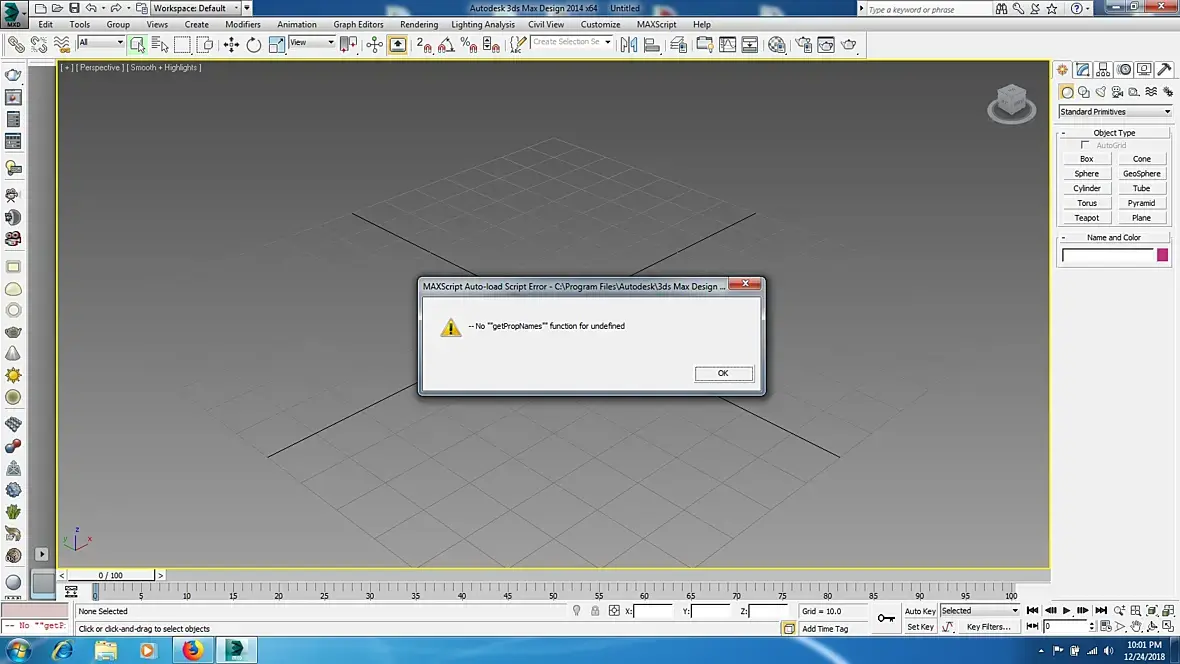Switch to the Modify panel tab

[x=1082, y=70]
